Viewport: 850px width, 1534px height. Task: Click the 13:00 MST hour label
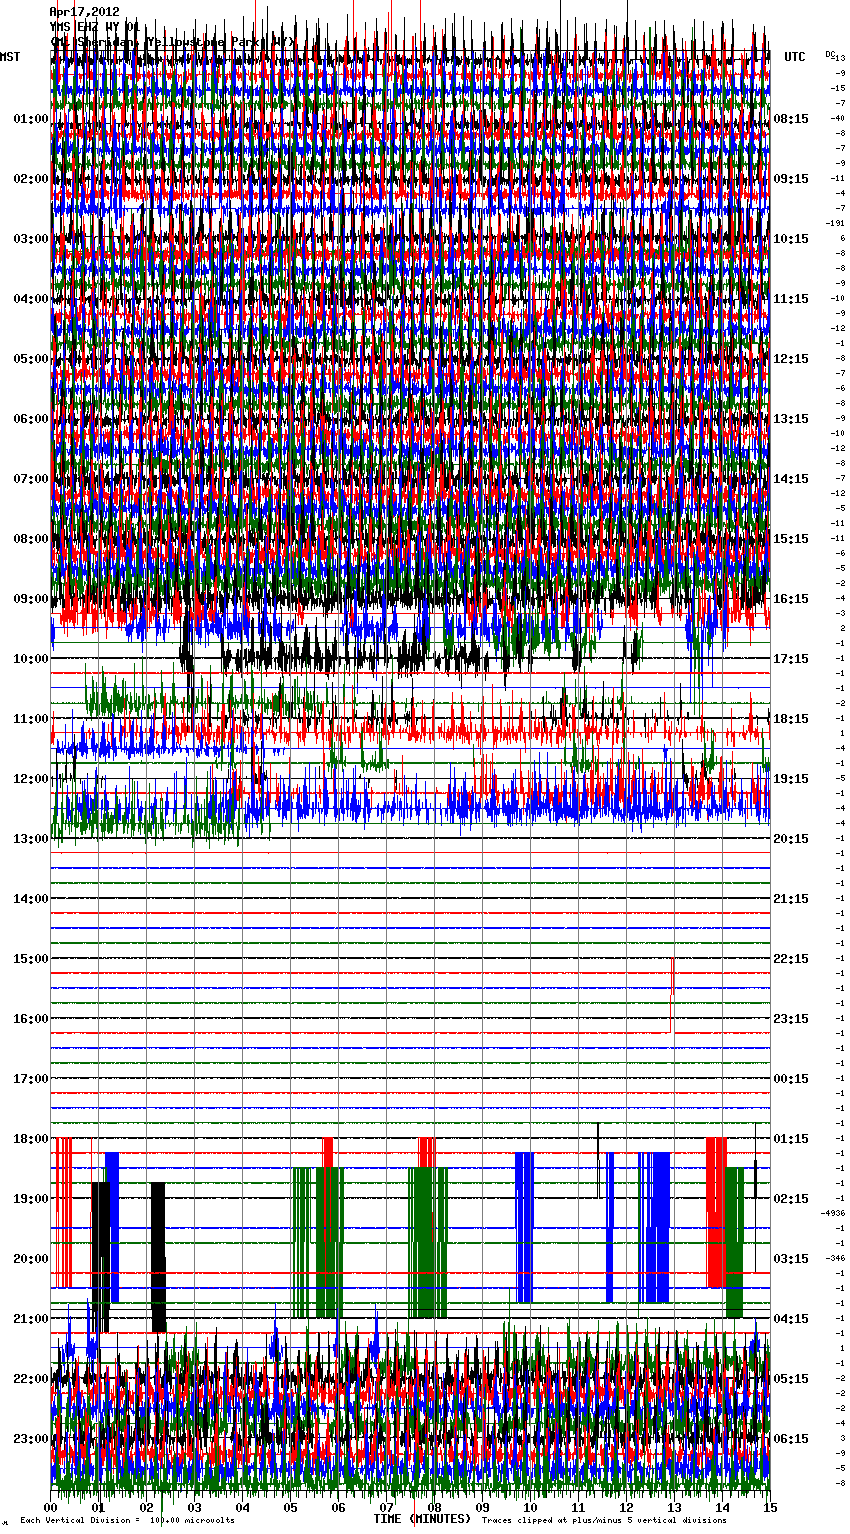(30, 839)
